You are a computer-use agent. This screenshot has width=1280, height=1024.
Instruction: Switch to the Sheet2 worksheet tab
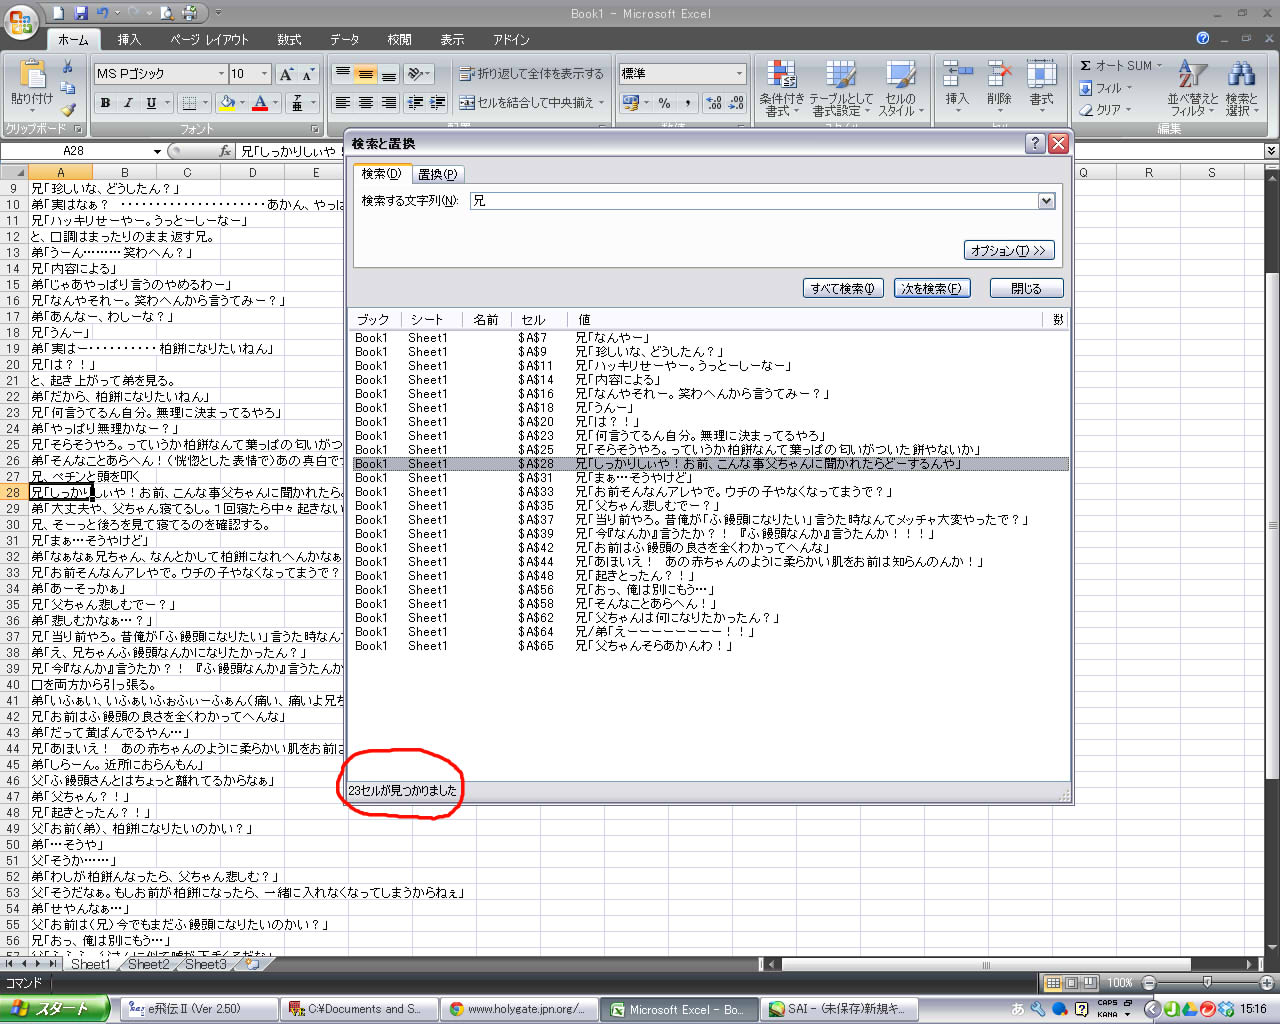tap(148, 964)
